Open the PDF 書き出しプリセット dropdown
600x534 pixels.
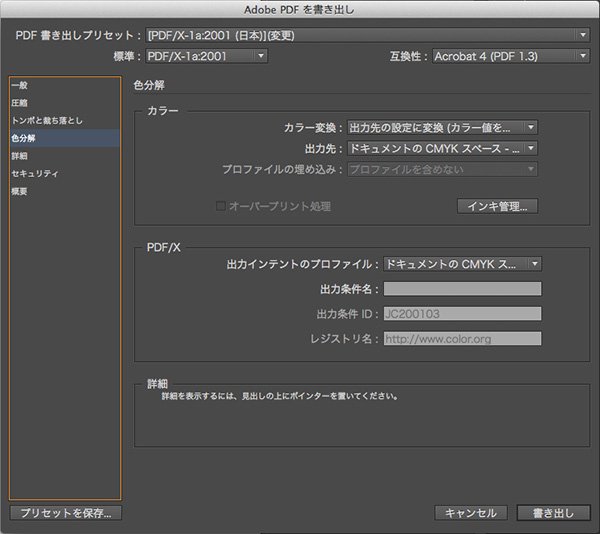(367, 35)
